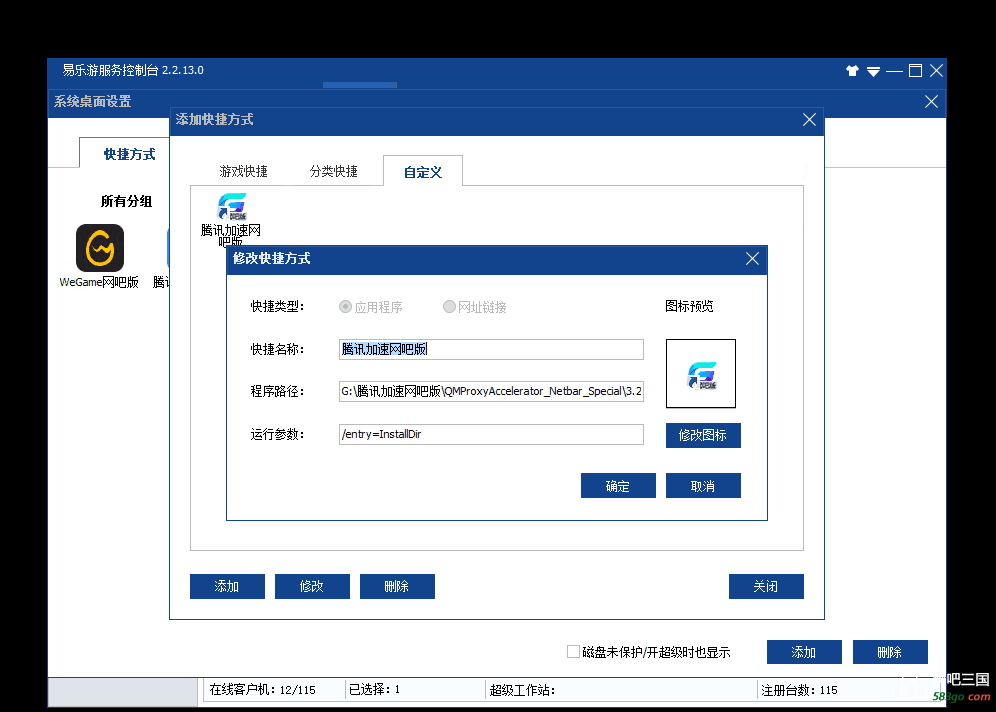Minimize the 易乐游服务控制台 window
This screenshot has width=996, height=712.
(894, 71)
